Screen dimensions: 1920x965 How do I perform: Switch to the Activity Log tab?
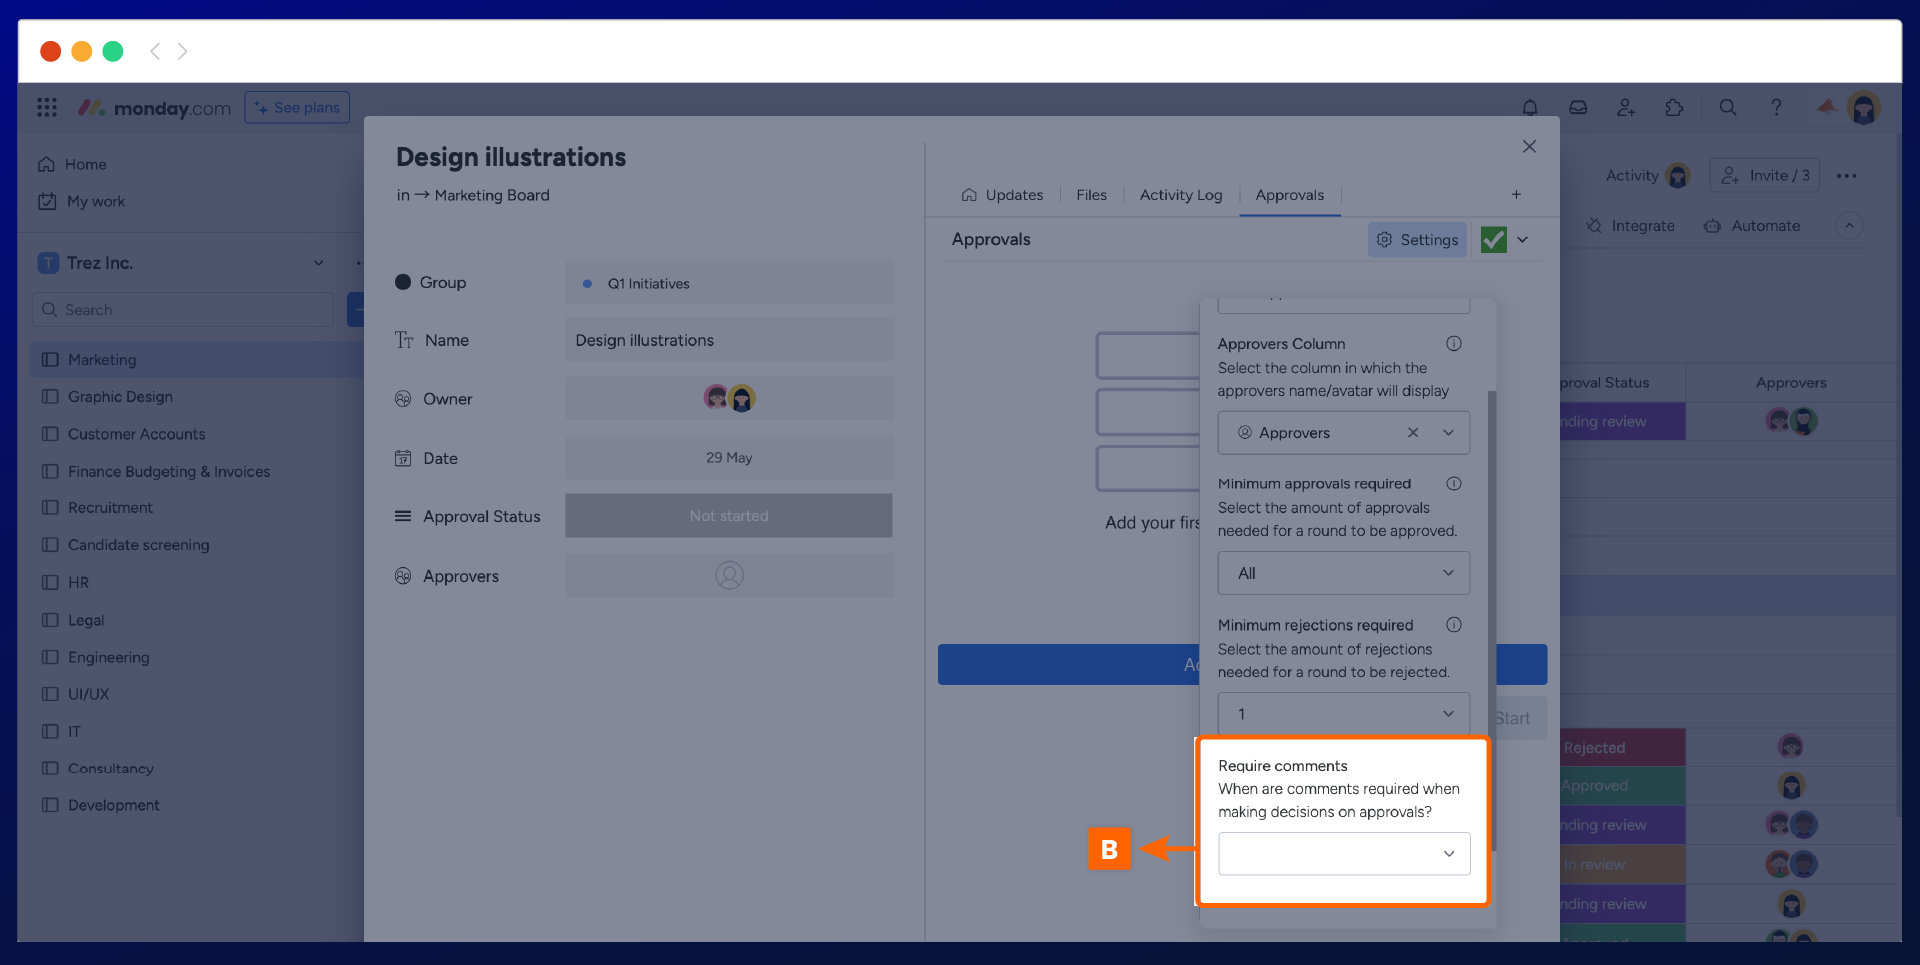click(1181, 195)
